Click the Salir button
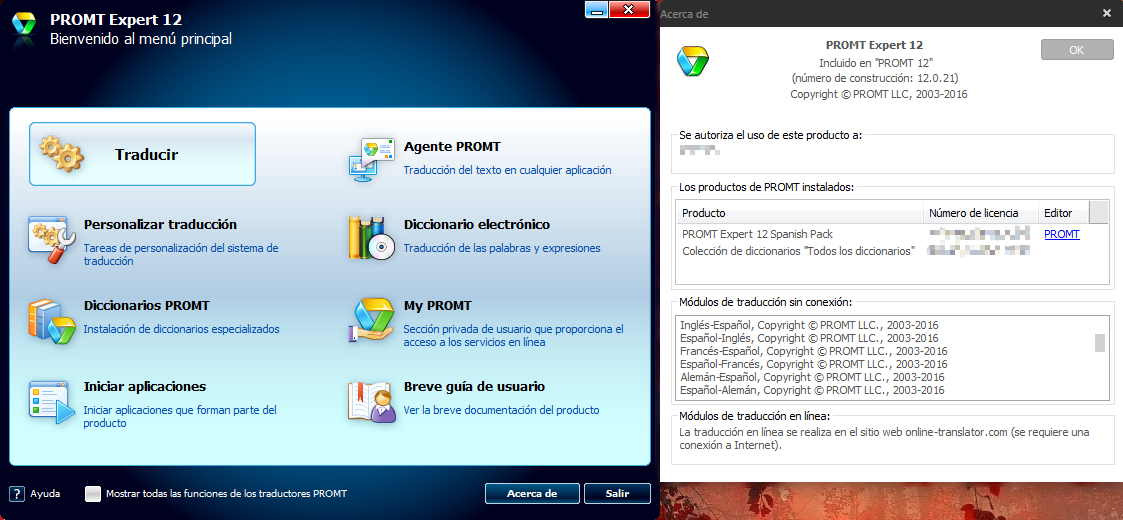 click(x=617, y=493)
